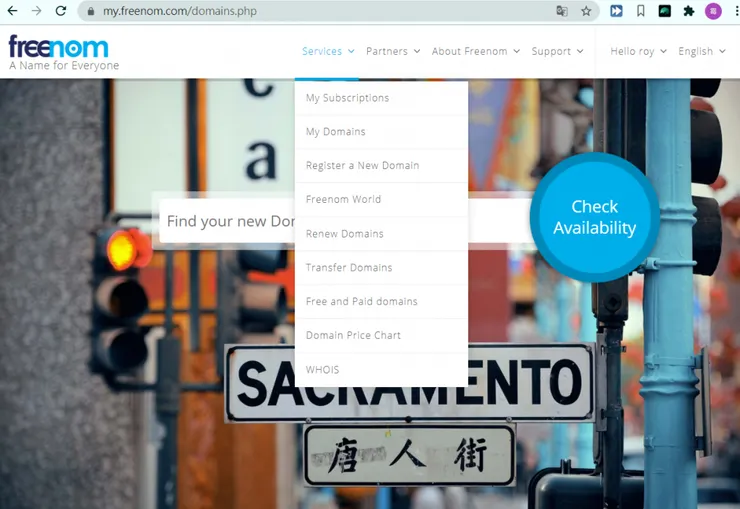Open the Domain Price Chart item
This screenshot has width=740, height=509.
click(381, 335)
